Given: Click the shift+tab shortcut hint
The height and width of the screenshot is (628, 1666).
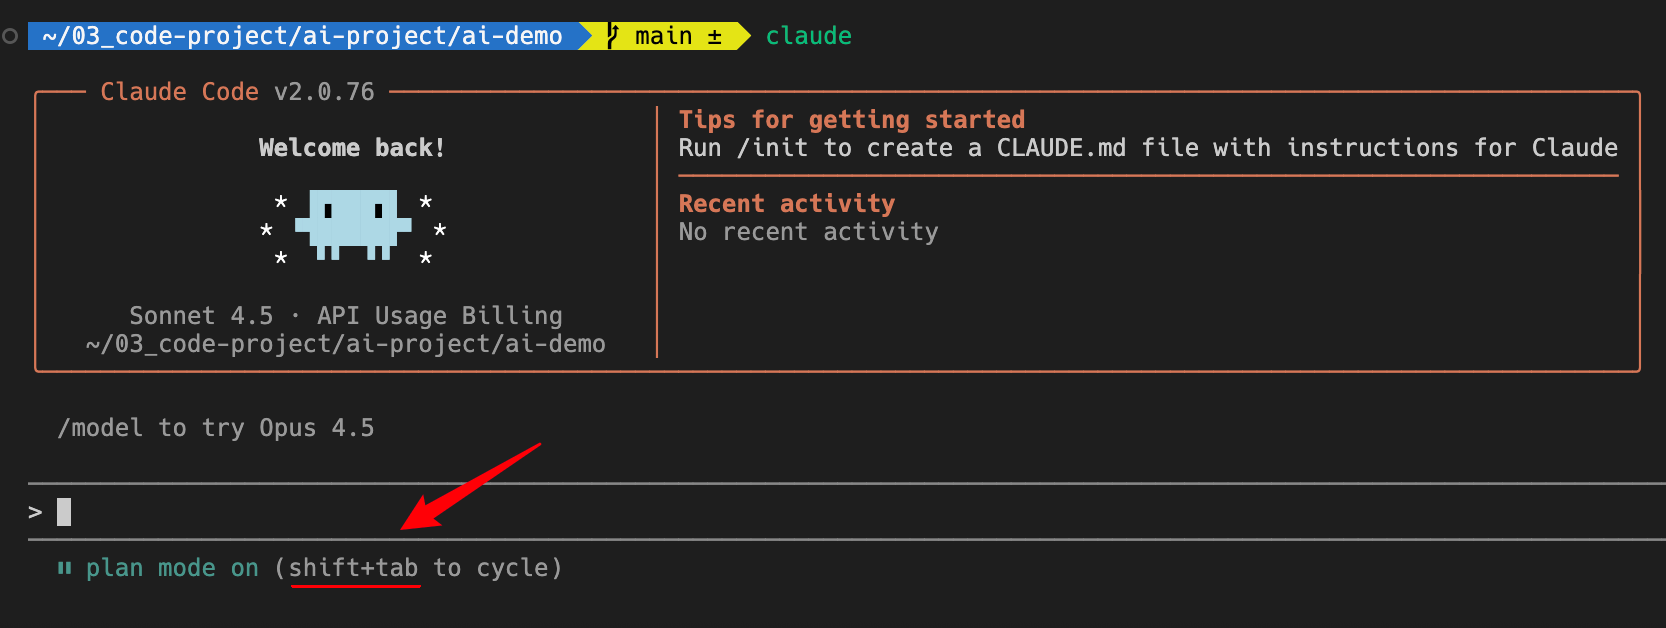Looking at the screenshot, I should (x=354, y=568).
